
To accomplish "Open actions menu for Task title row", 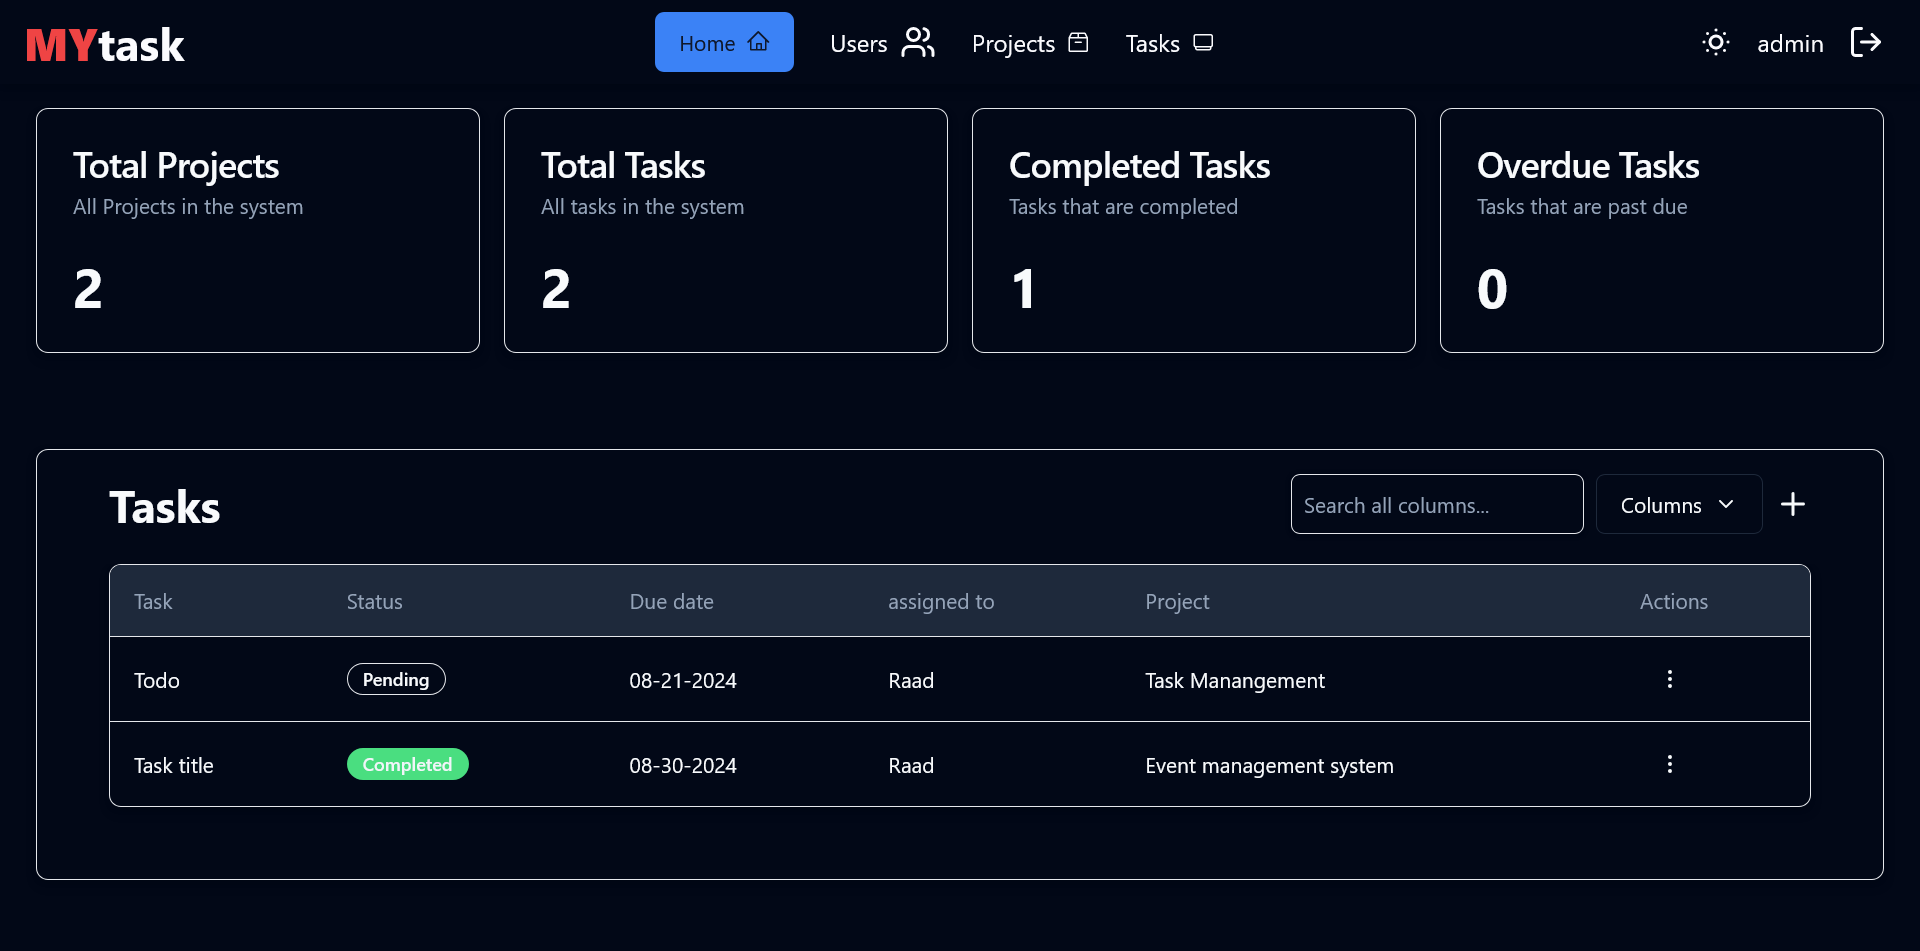I will [1669, 765].
